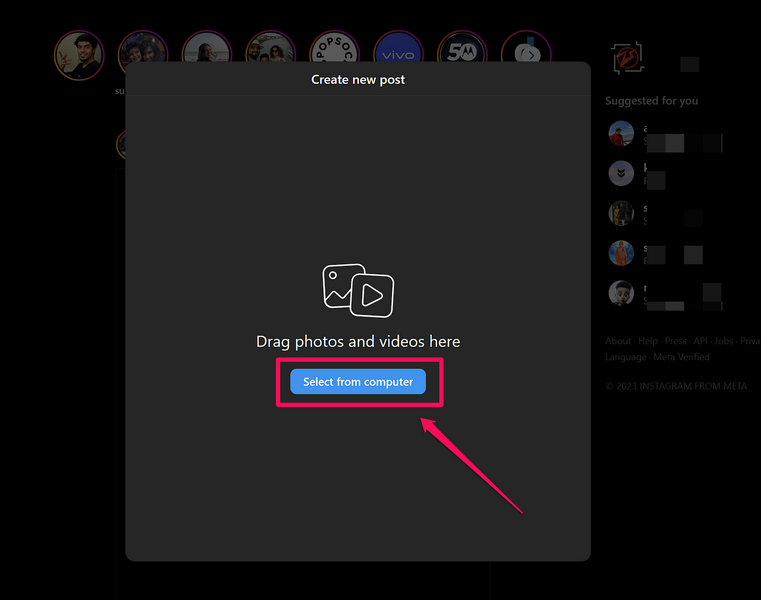Open suggested account with orange robed figure avatar

621,253
